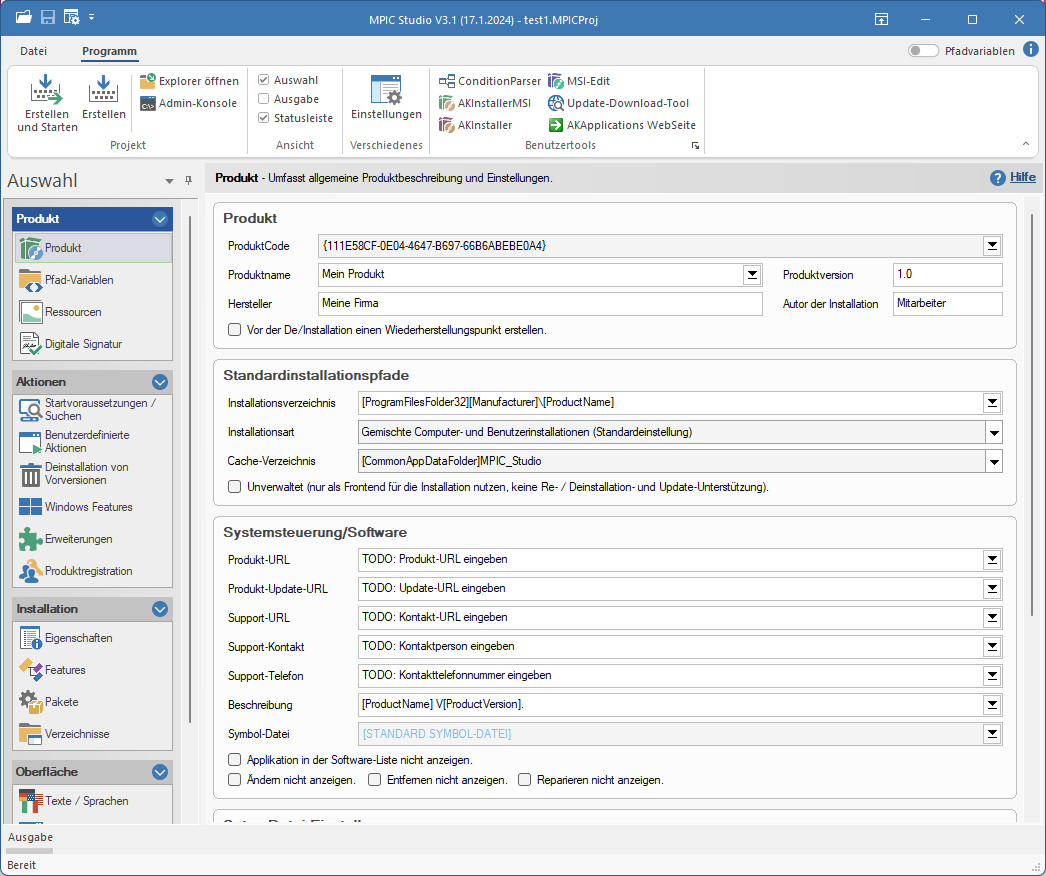Open Update-Download-Tool

[x=618, y=103]
